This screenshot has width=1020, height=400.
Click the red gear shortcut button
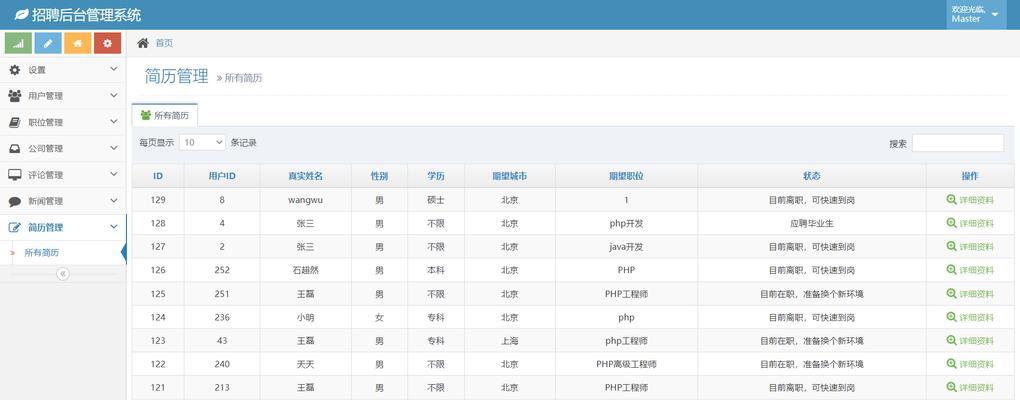(x=107, y=44)
